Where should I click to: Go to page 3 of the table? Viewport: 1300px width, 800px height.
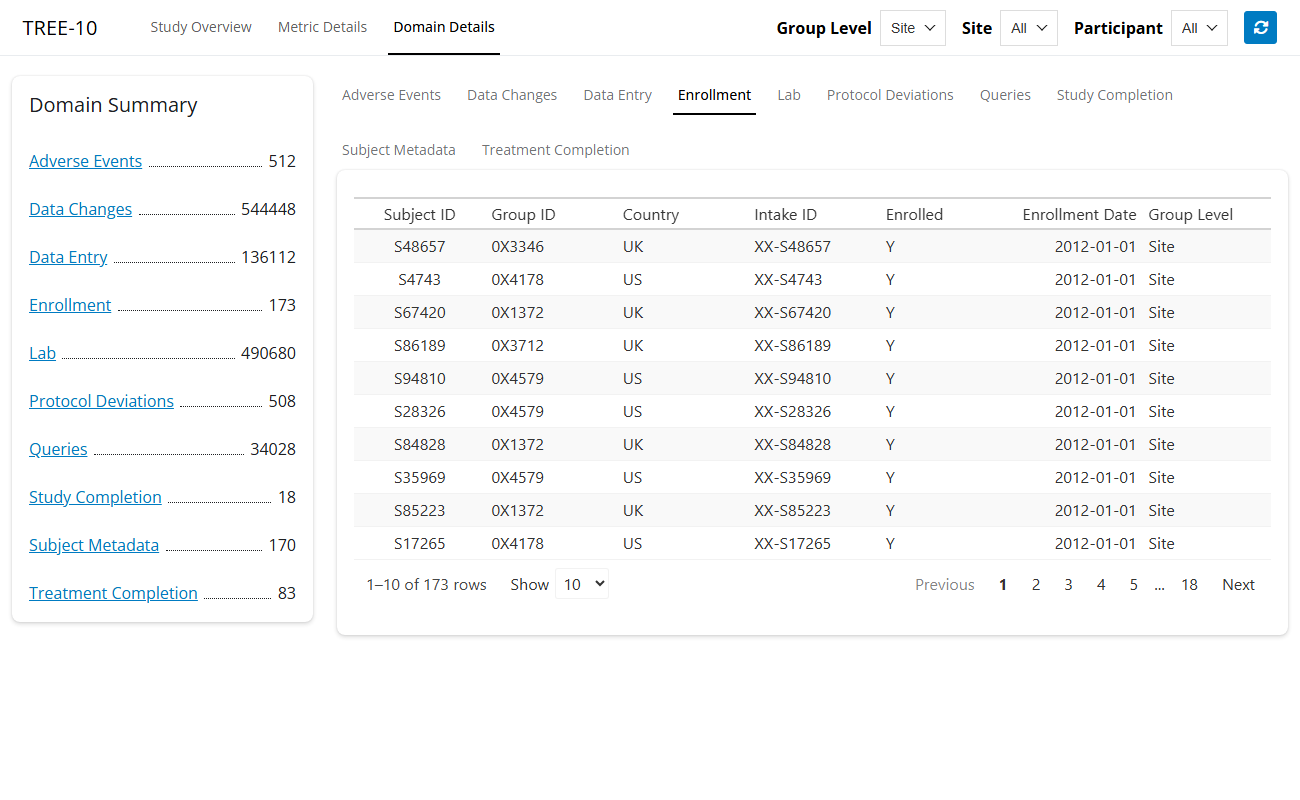pos(1068,585)
